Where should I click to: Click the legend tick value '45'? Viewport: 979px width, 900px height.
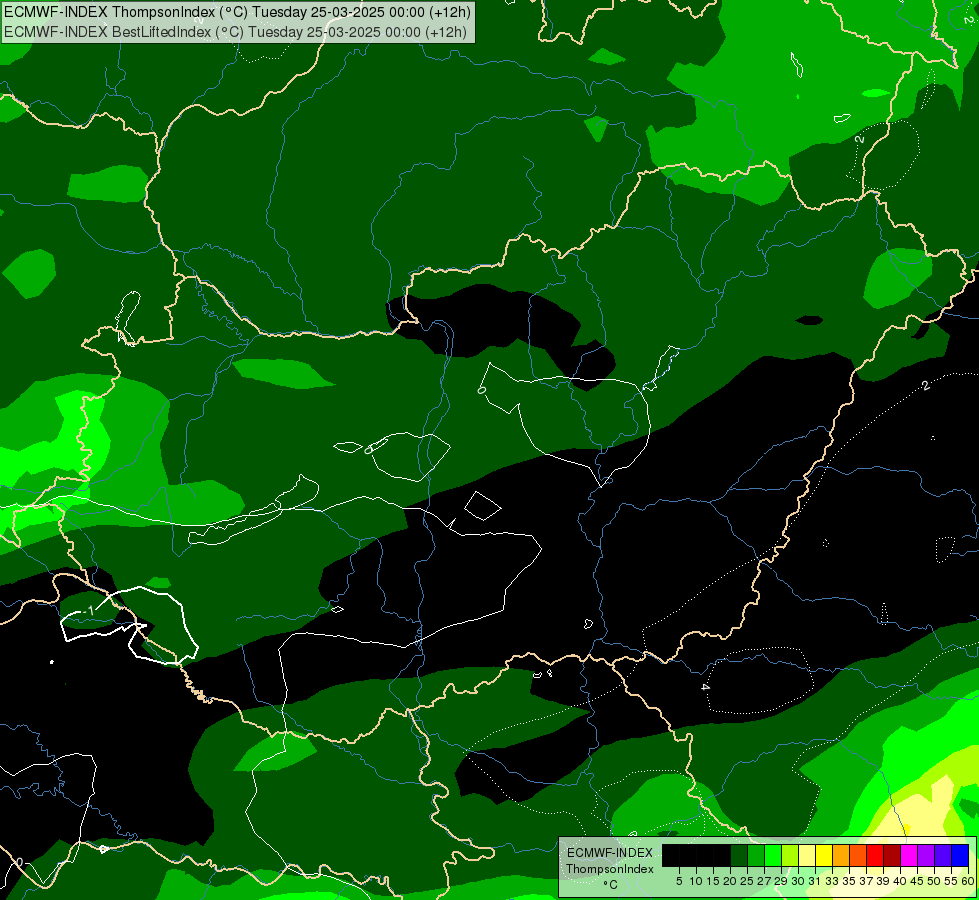point(917,881)
